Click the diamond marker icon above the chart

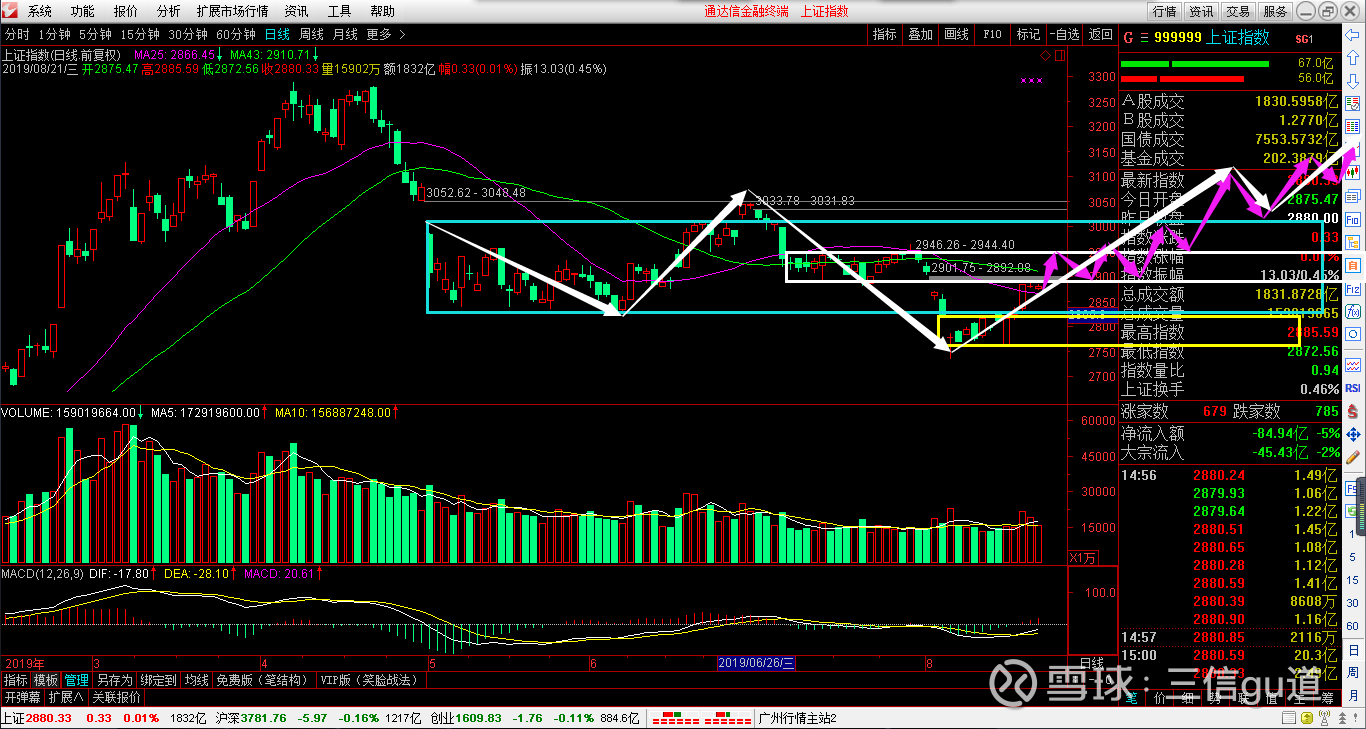point(1045,55)
